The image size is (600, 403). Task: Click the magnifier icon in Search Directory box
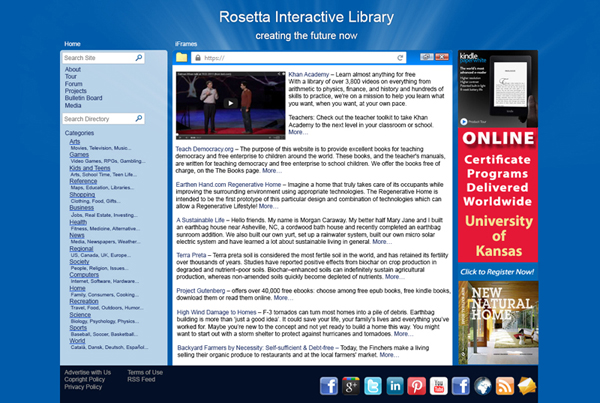pyautogui.click(x=139, y=118)
